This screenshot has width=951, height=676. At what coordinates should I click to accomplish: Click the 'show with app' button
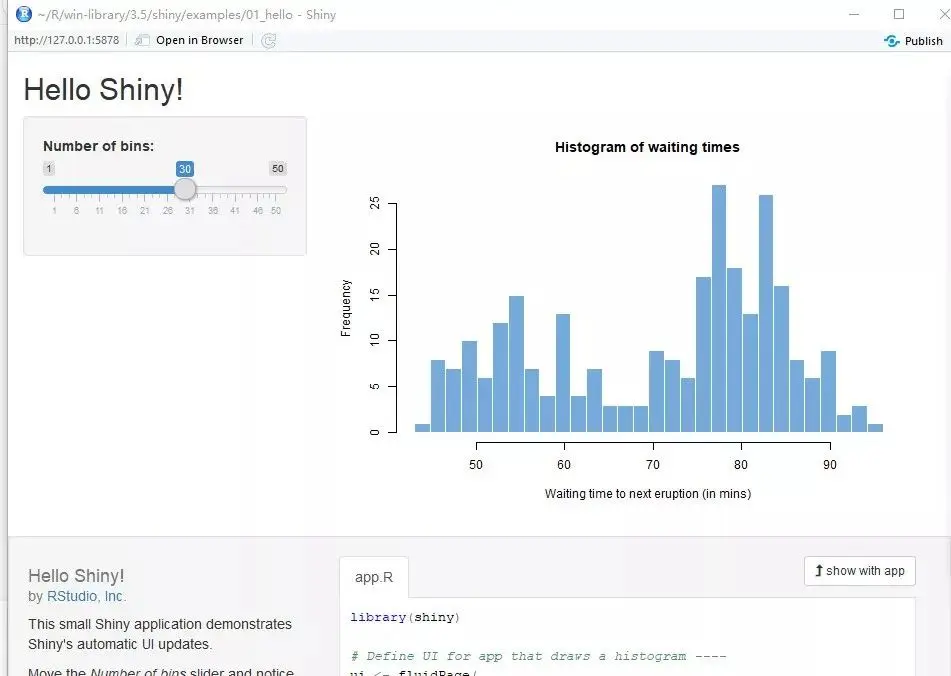coord(859,571)
